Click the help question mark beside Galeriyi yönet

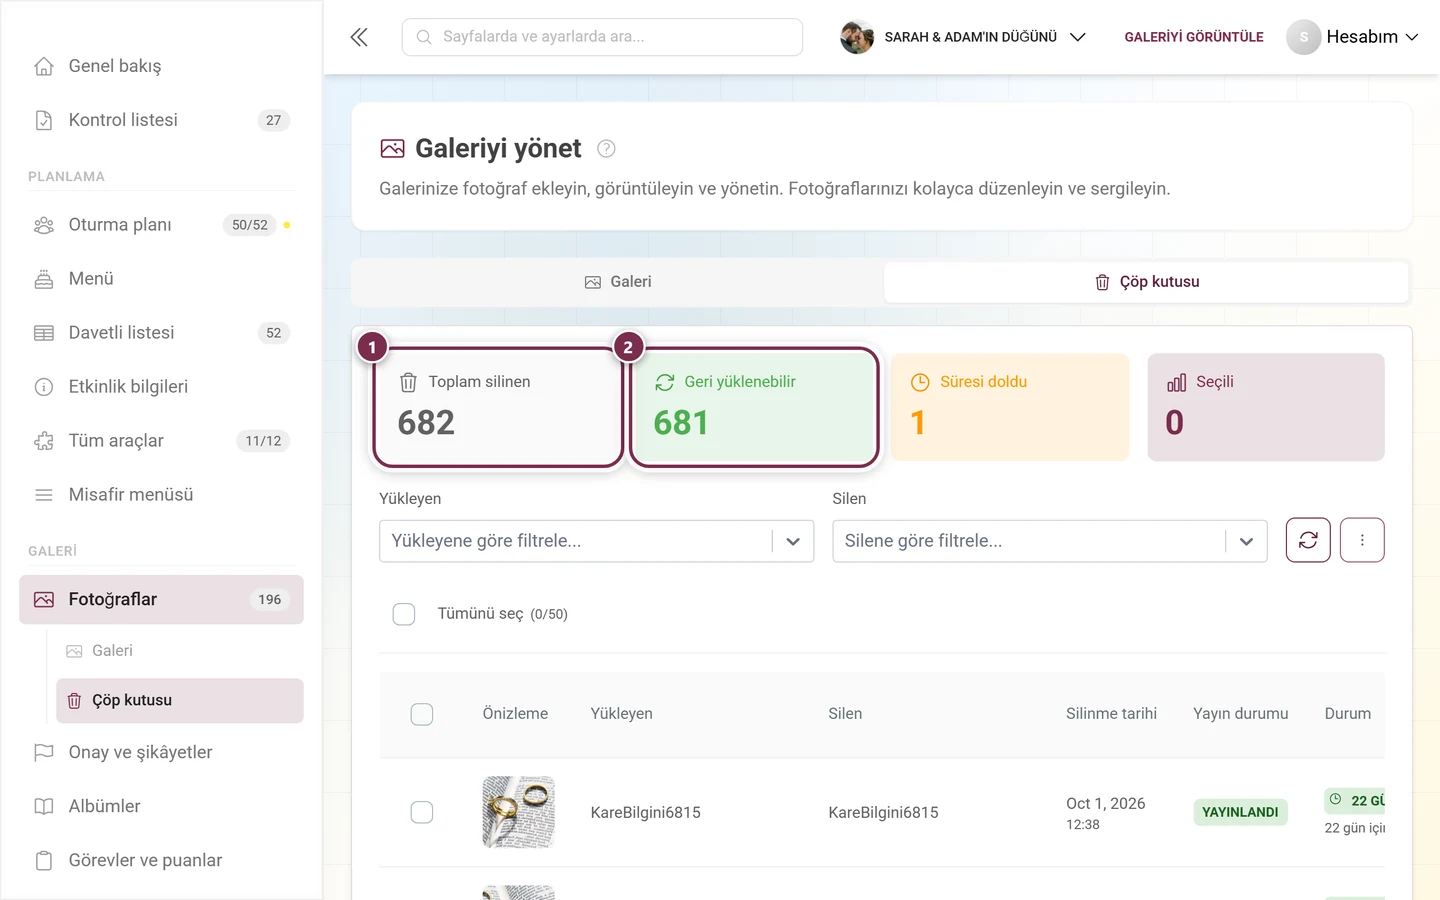click(606, 149)
